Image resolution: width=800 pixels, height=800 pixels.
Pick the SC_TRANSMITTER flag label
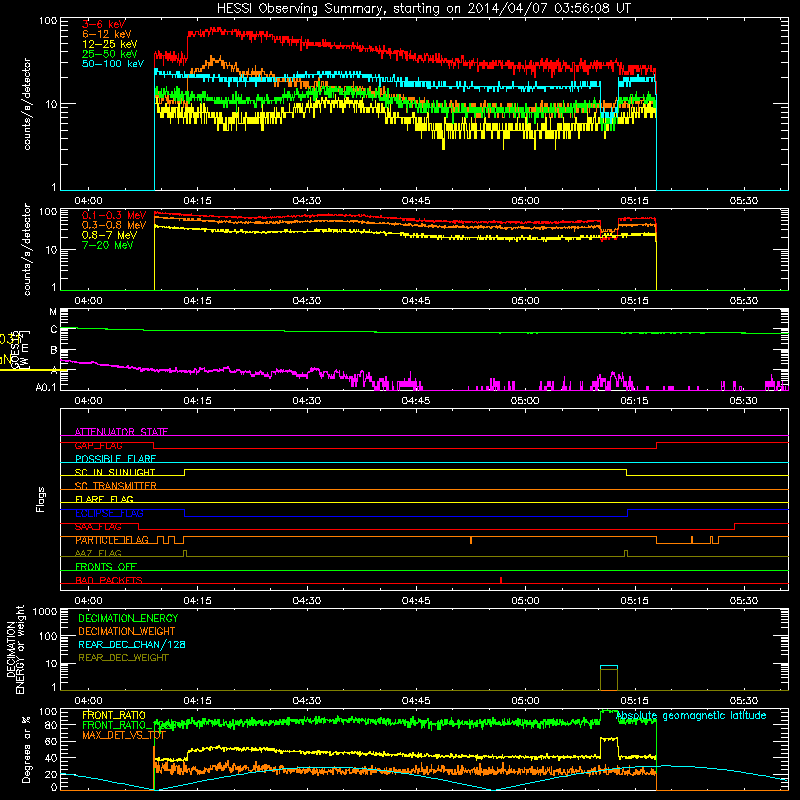[115, 486]
